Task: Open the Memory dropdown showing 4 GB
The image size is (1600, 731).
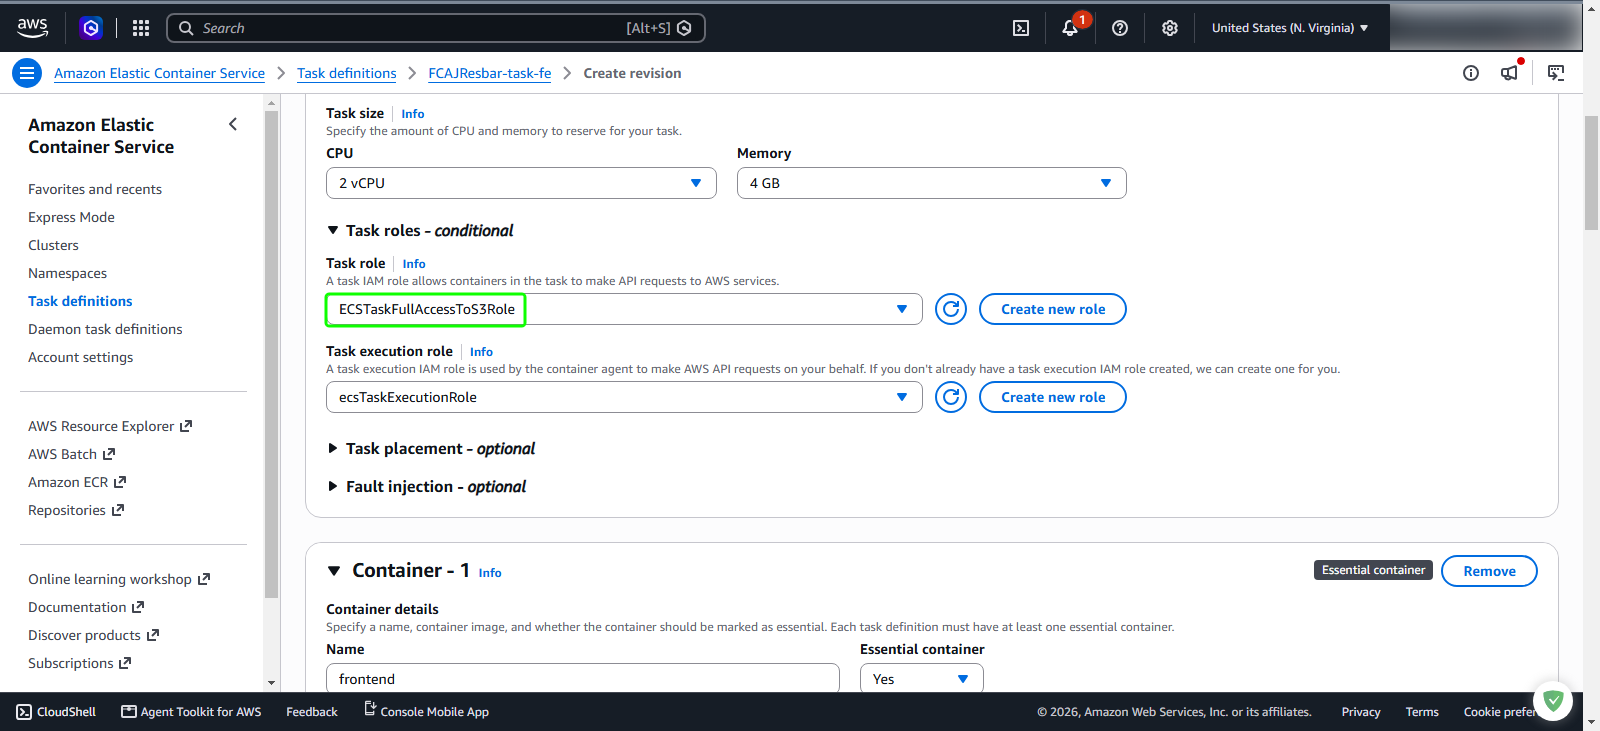Action: pos(932,183)
